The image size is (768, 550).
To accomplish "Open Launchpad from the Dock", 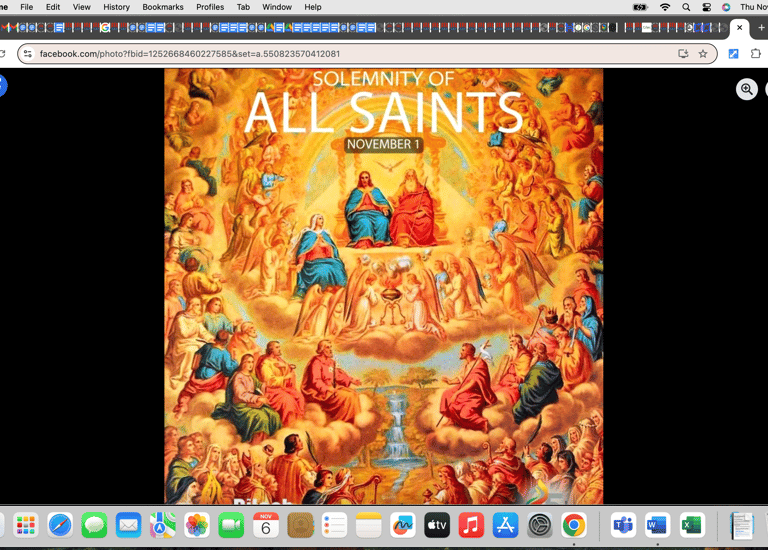I will tap(25, 525).
